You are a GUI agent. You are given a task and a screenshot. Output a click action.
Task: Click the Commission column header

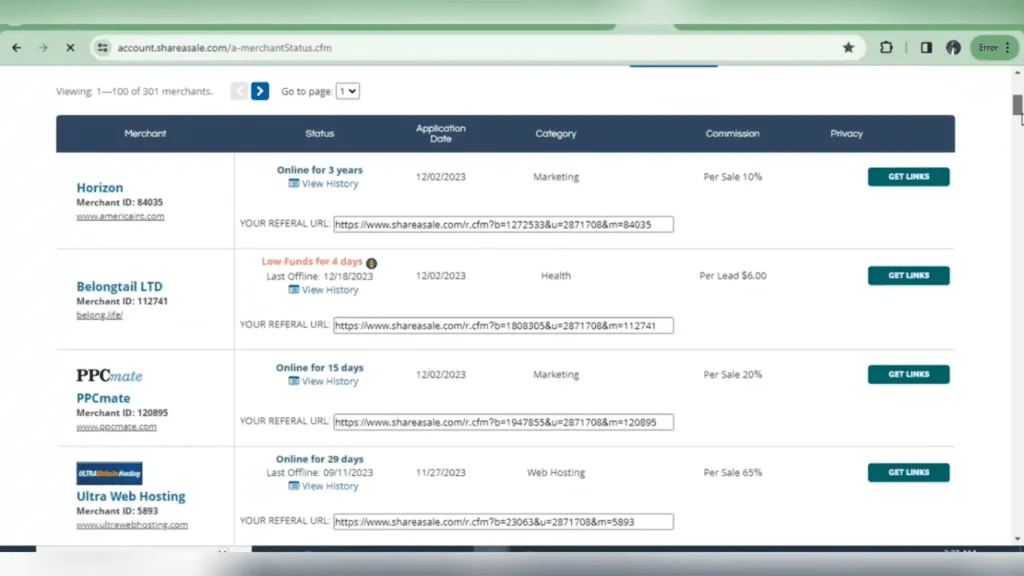pyautogui.click(x=732, y=133)
